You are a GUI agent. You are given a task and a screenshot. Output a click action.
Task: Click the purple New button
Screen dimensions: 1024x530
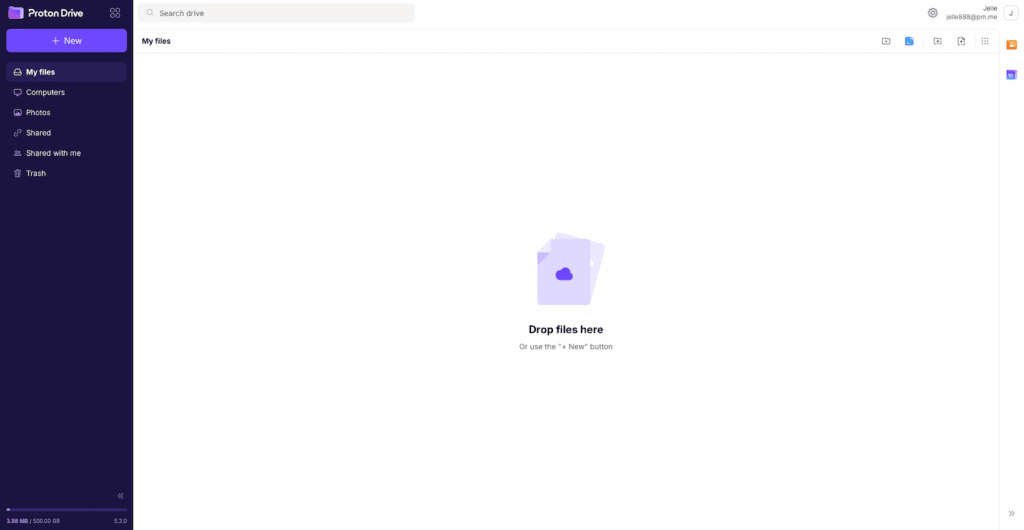66,40
